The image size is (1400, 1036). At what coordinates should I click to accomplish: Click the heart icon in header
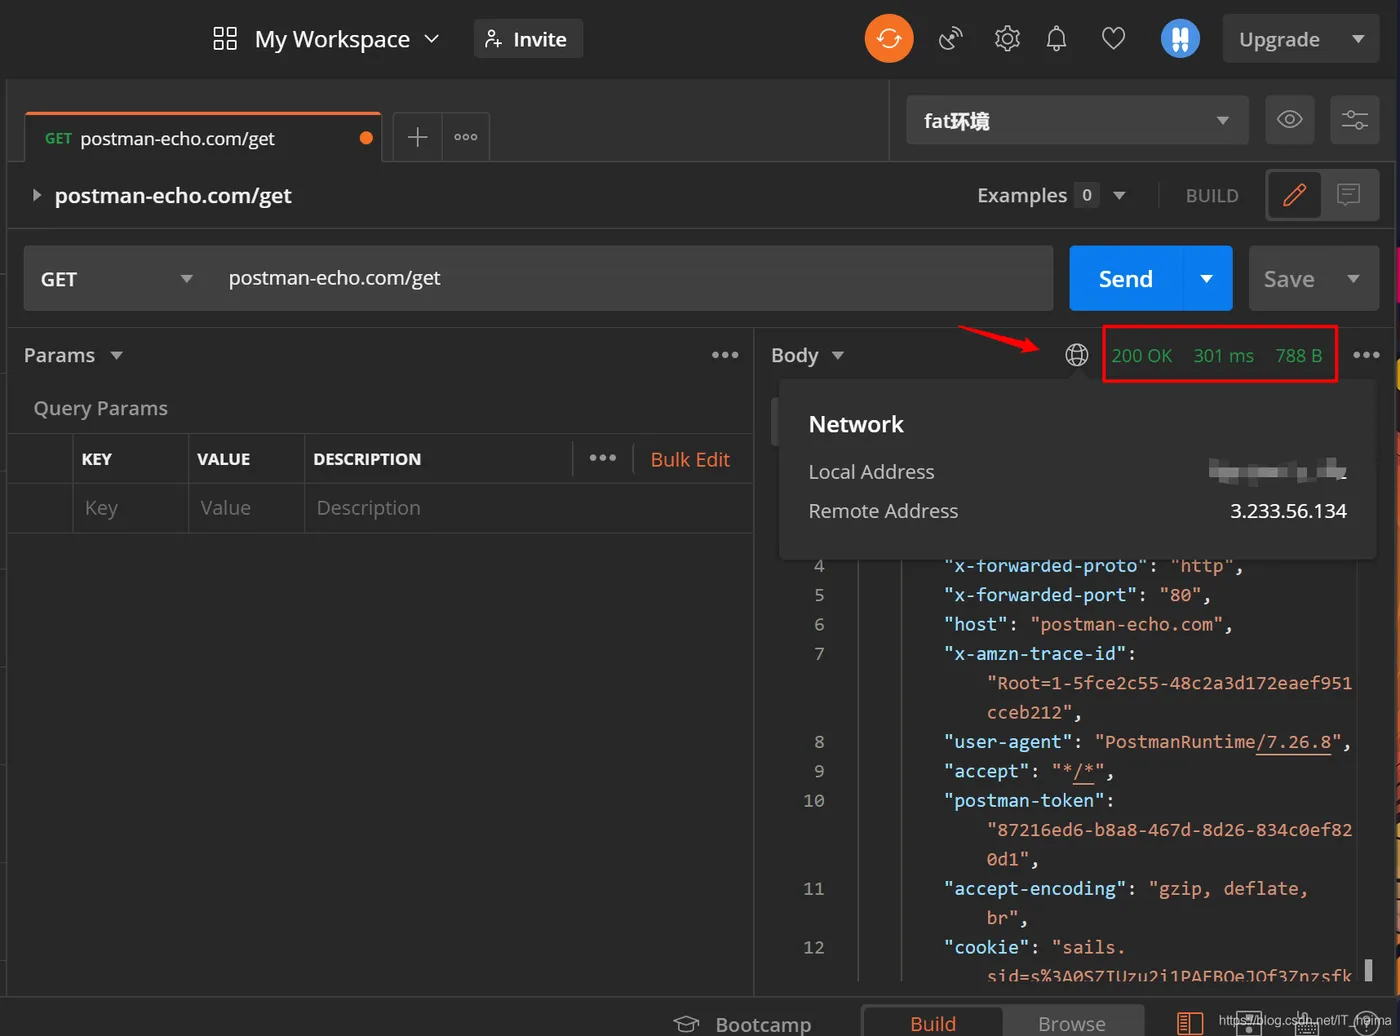pyautogui.click(x=1113, y=39)
